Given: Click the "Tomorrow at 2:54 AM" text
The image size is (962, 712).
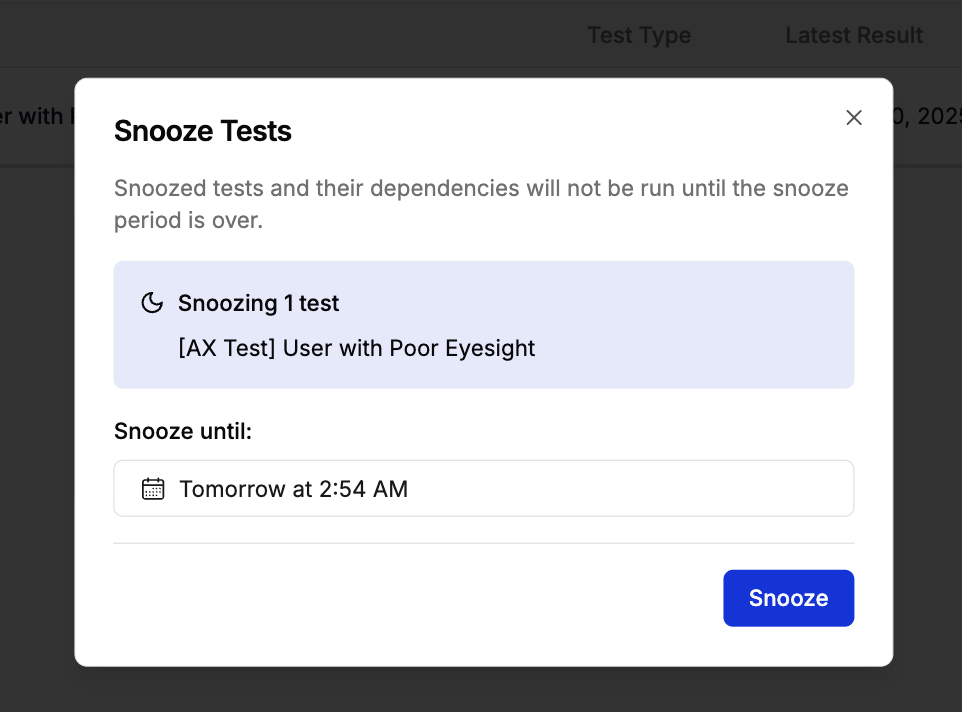Looking at the screenshot, I should coord(293,489).
